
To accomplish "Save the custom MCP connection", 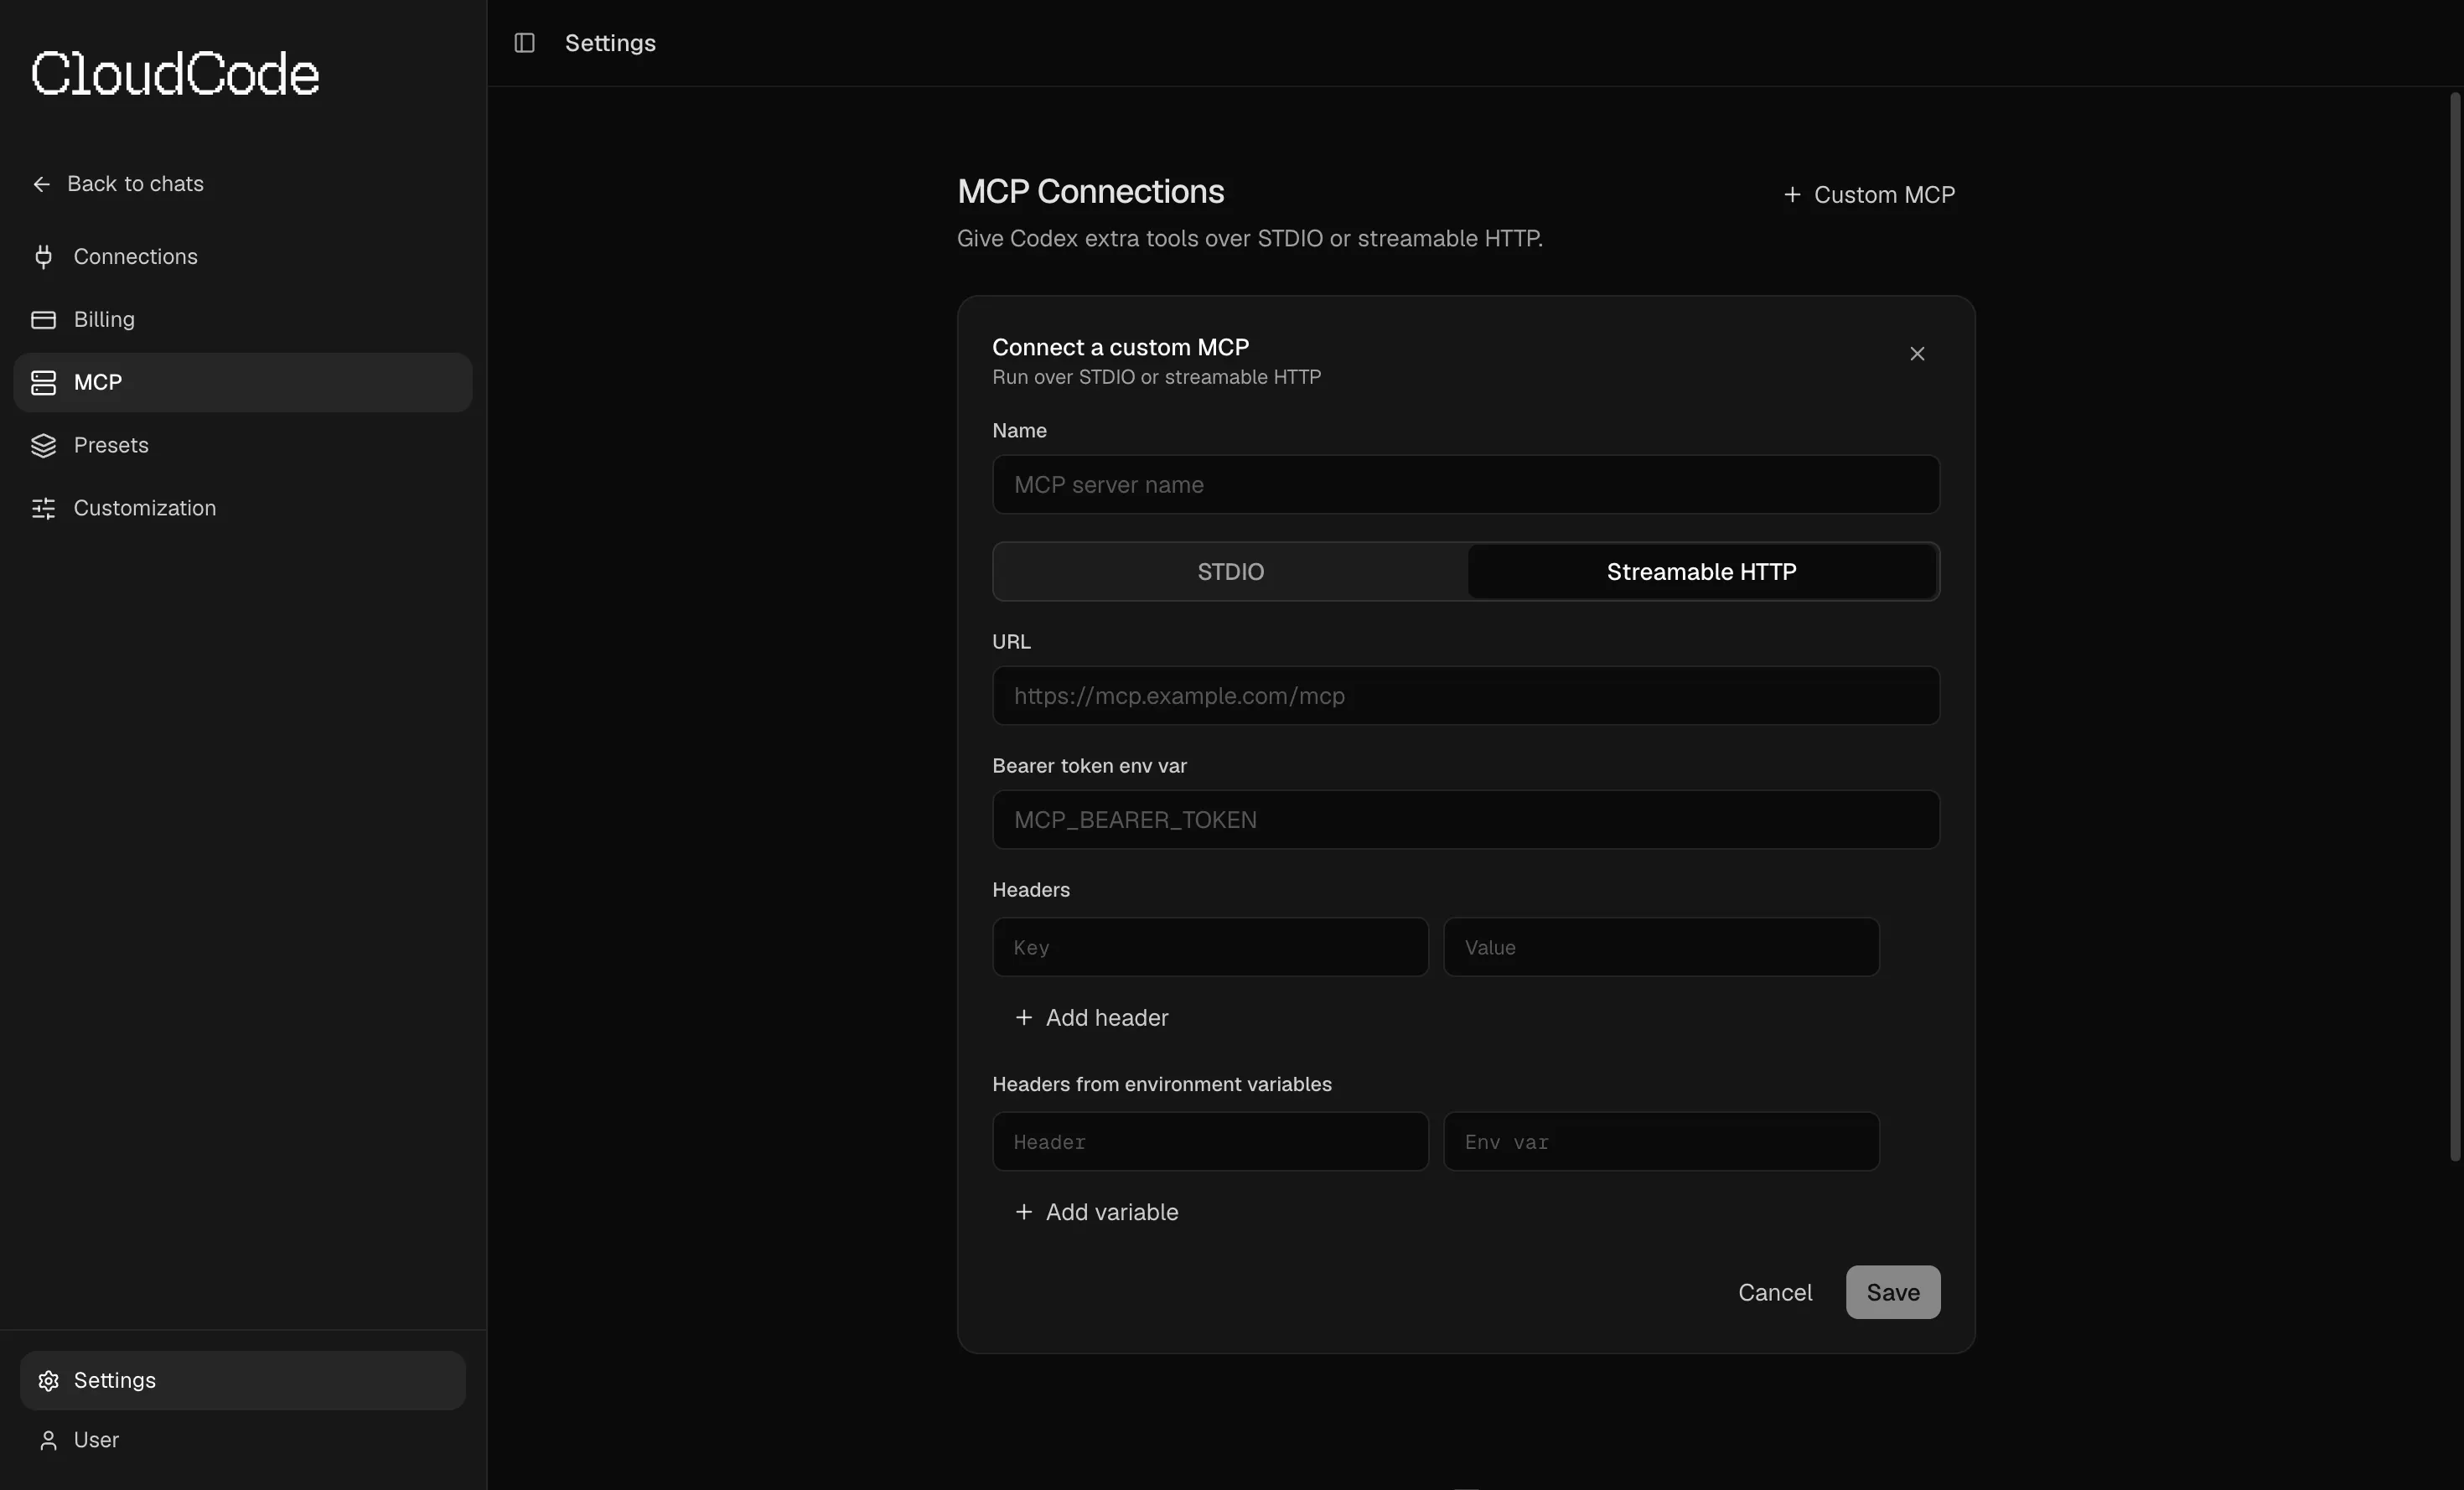I will coord(1893,1293).
